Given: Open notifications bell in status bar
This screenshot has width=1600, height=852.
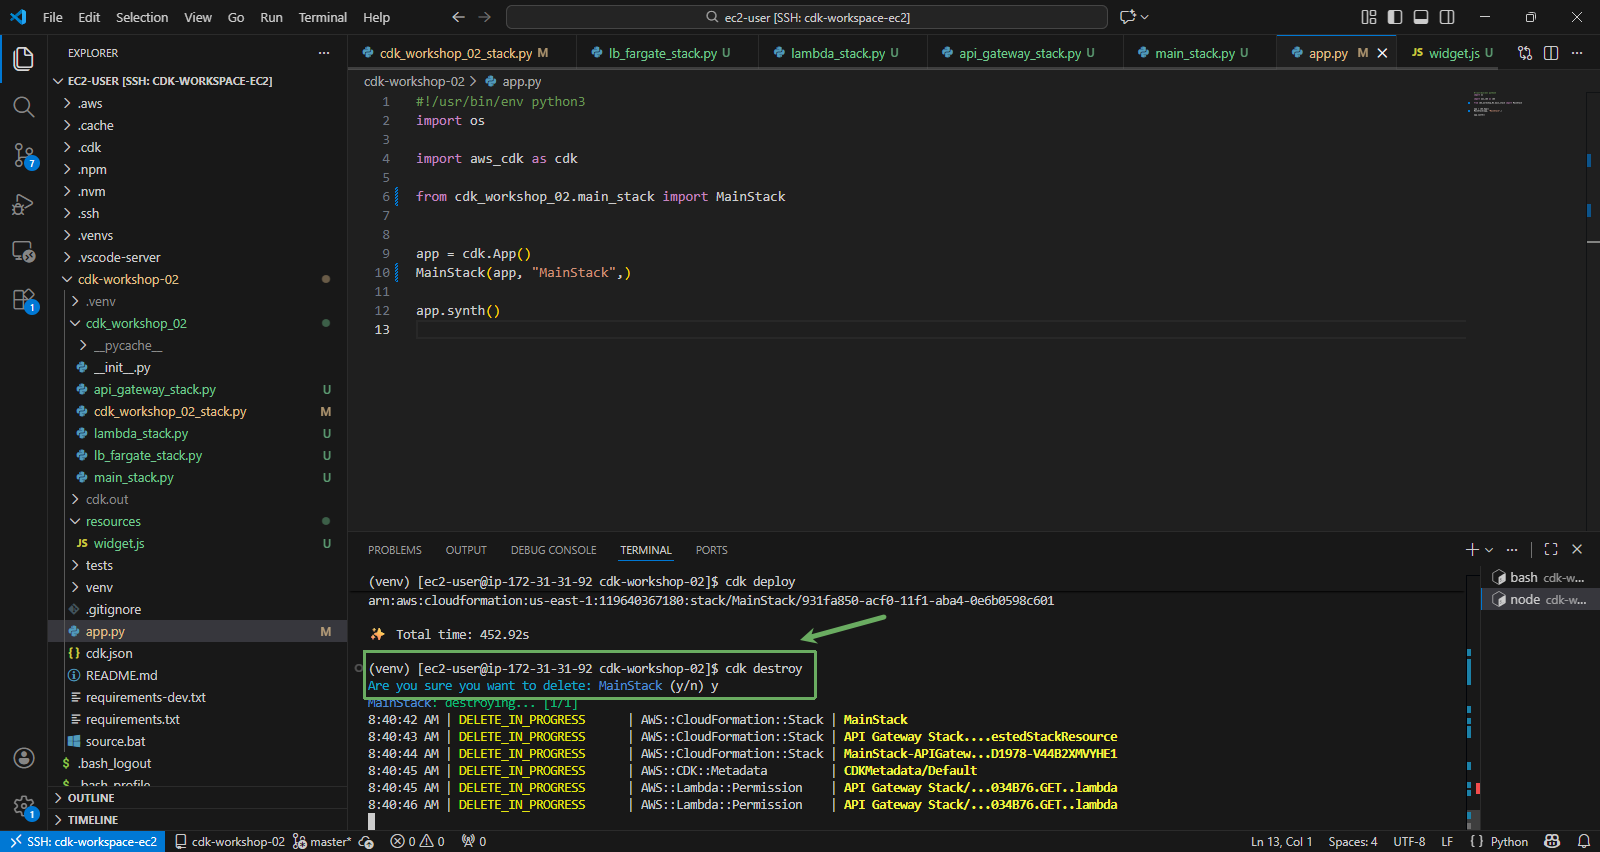Looking at the screenshot, I should (x=1583, y=841).
